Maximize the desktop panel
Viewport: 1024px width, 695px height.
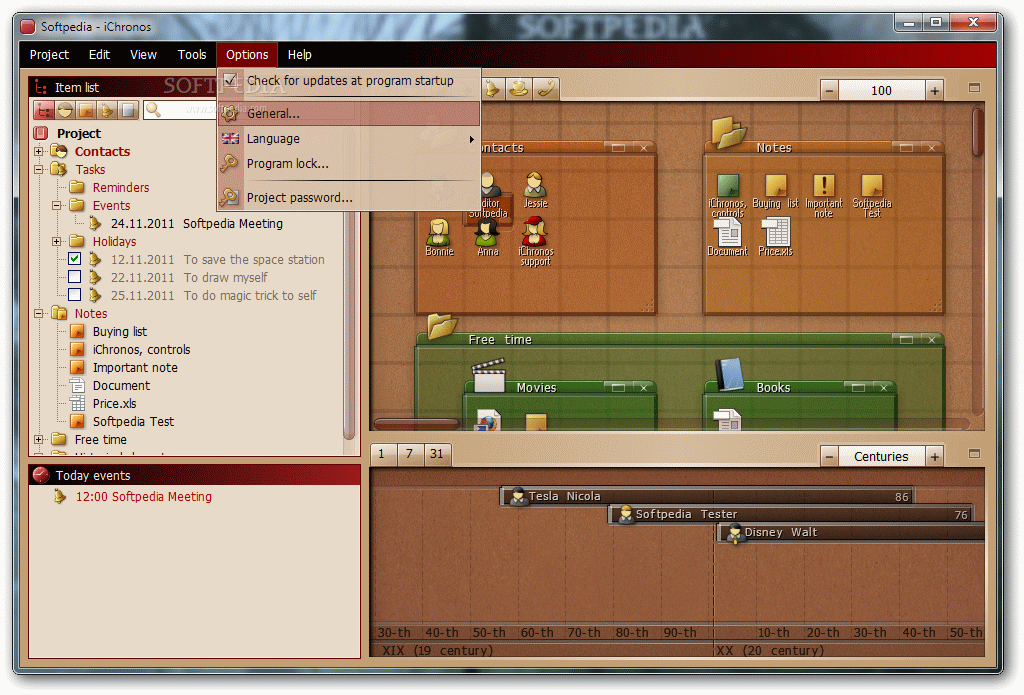(x=974, y=88)
